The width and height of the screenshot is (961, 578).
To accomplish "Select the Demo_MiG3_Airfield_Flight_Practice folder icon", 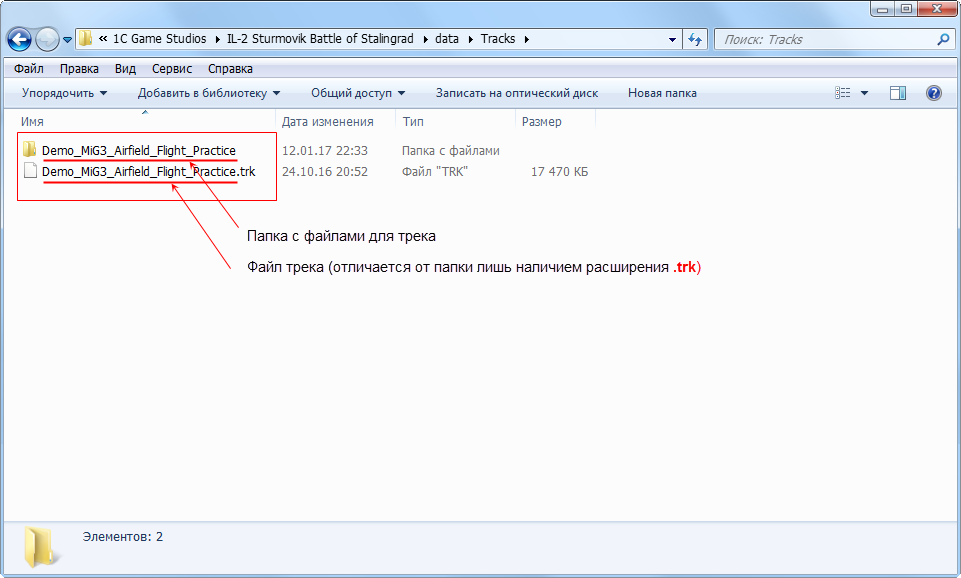I will [29, 150].
